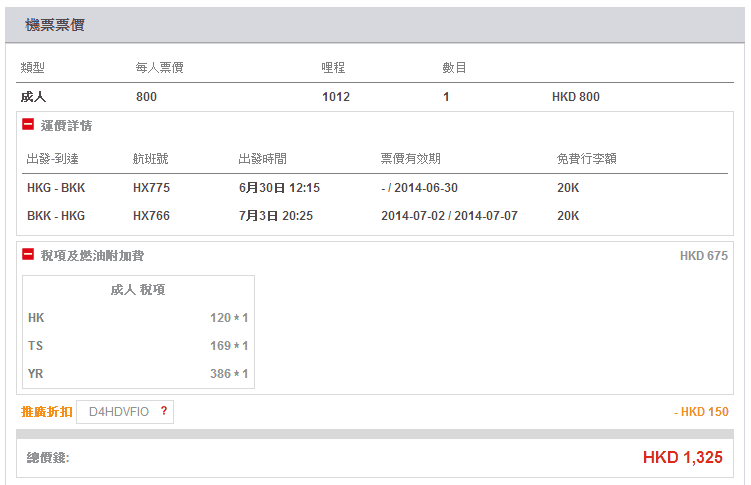
Task: Click the 運價詳情 section title
Action: click(67, 126)
